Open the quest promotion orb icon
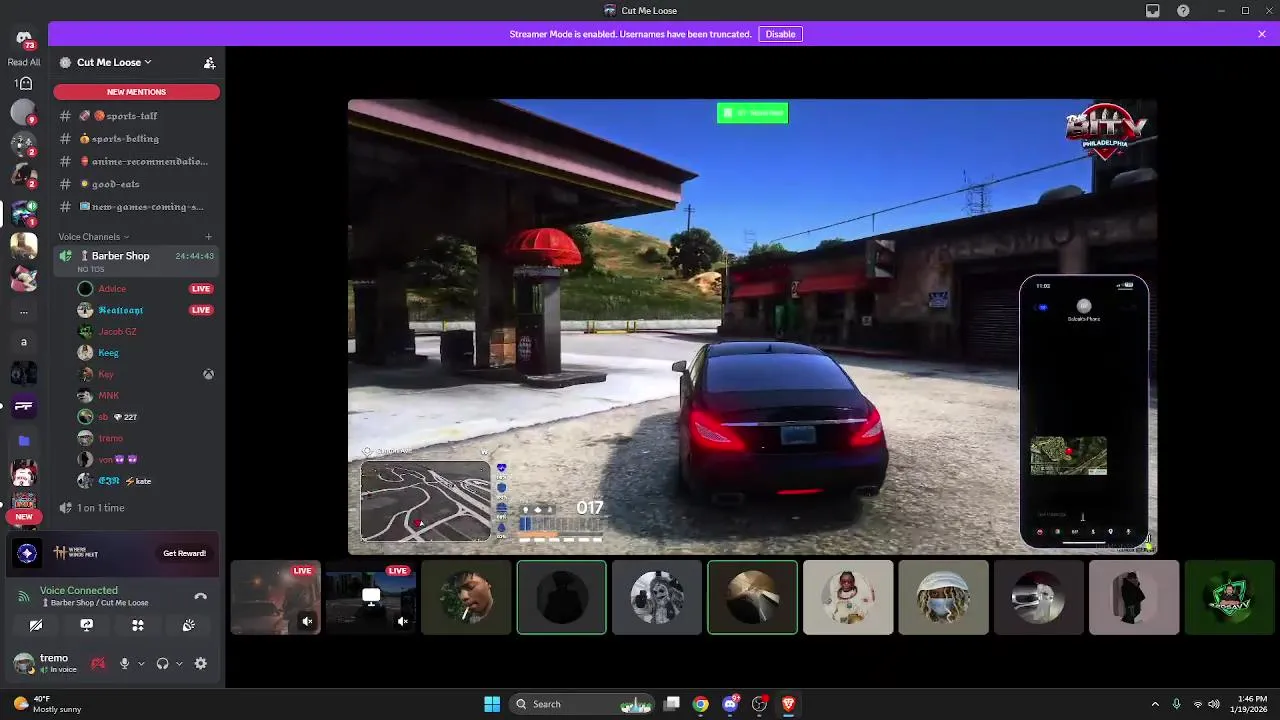The height and width of the screenshot is (720, 1280). point(28,553)
